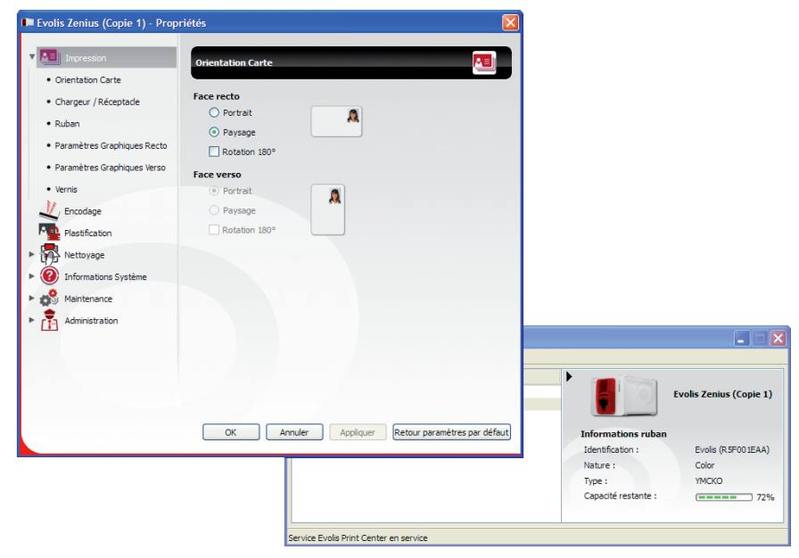
Task: Click the Informations Système question mark icon
Action: 49,276
